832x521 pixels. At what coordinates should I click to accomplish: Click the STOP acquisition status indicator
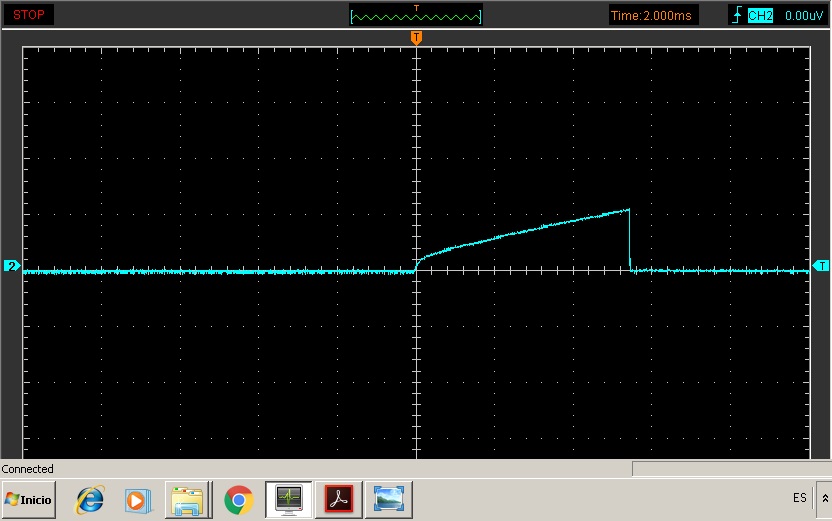point(28,15)
